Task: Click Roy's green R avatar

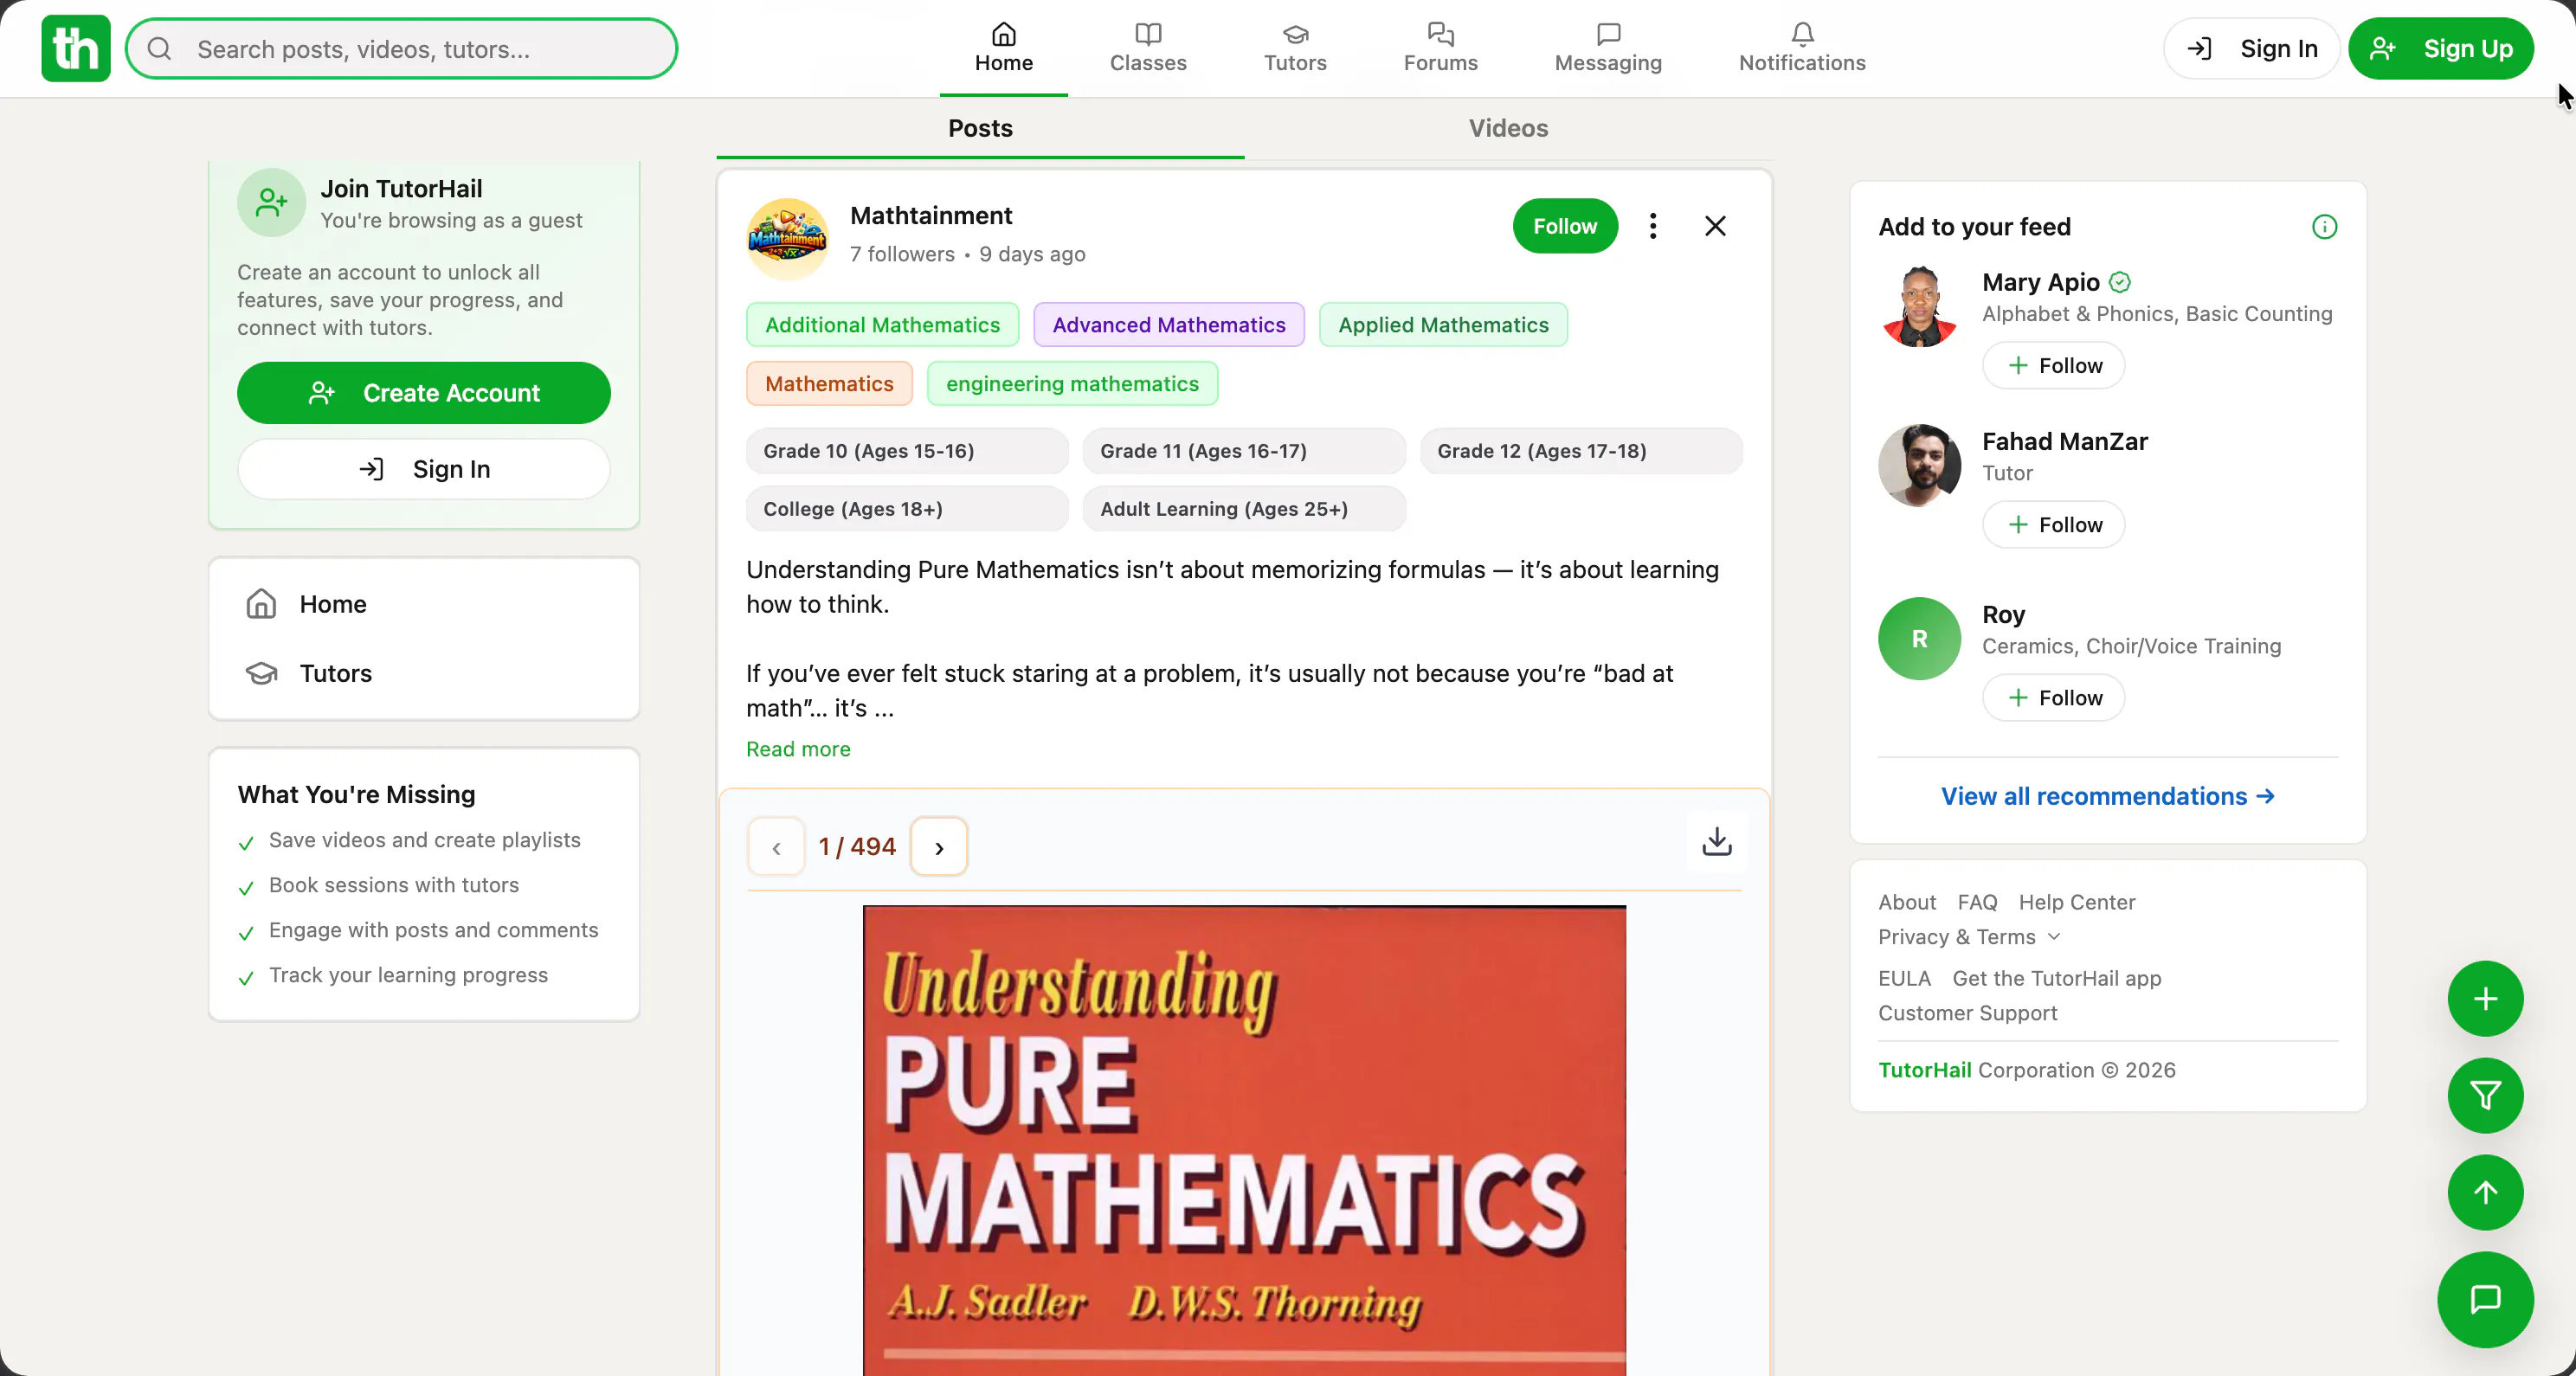Action: 1919,639
